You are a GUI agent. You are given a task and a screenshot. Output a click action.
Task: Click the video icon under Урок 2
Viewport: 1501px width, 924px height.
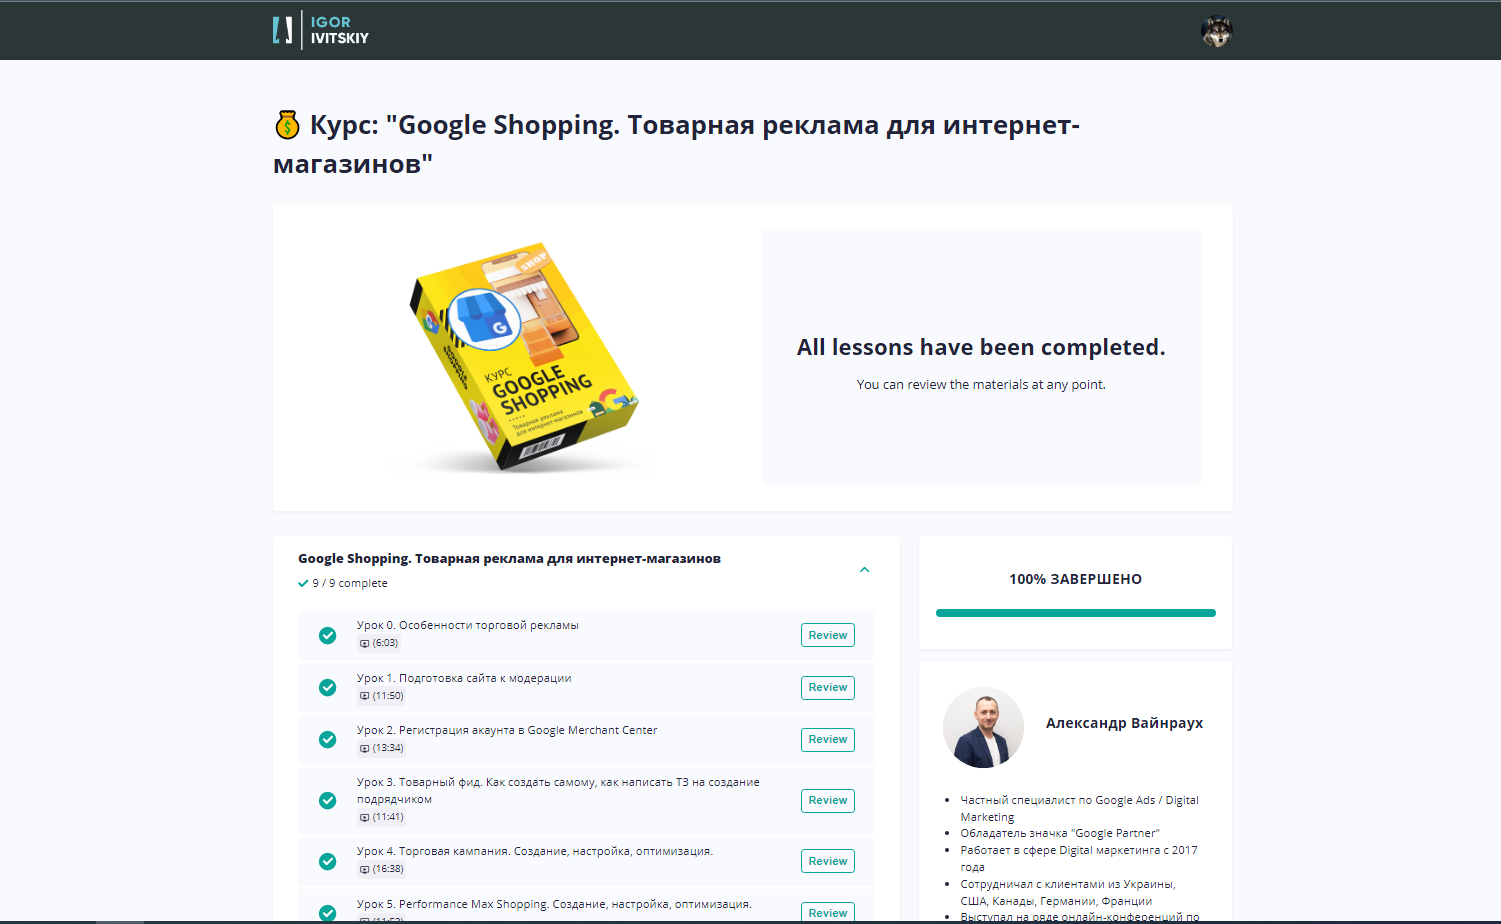click(x=364, y=748)
